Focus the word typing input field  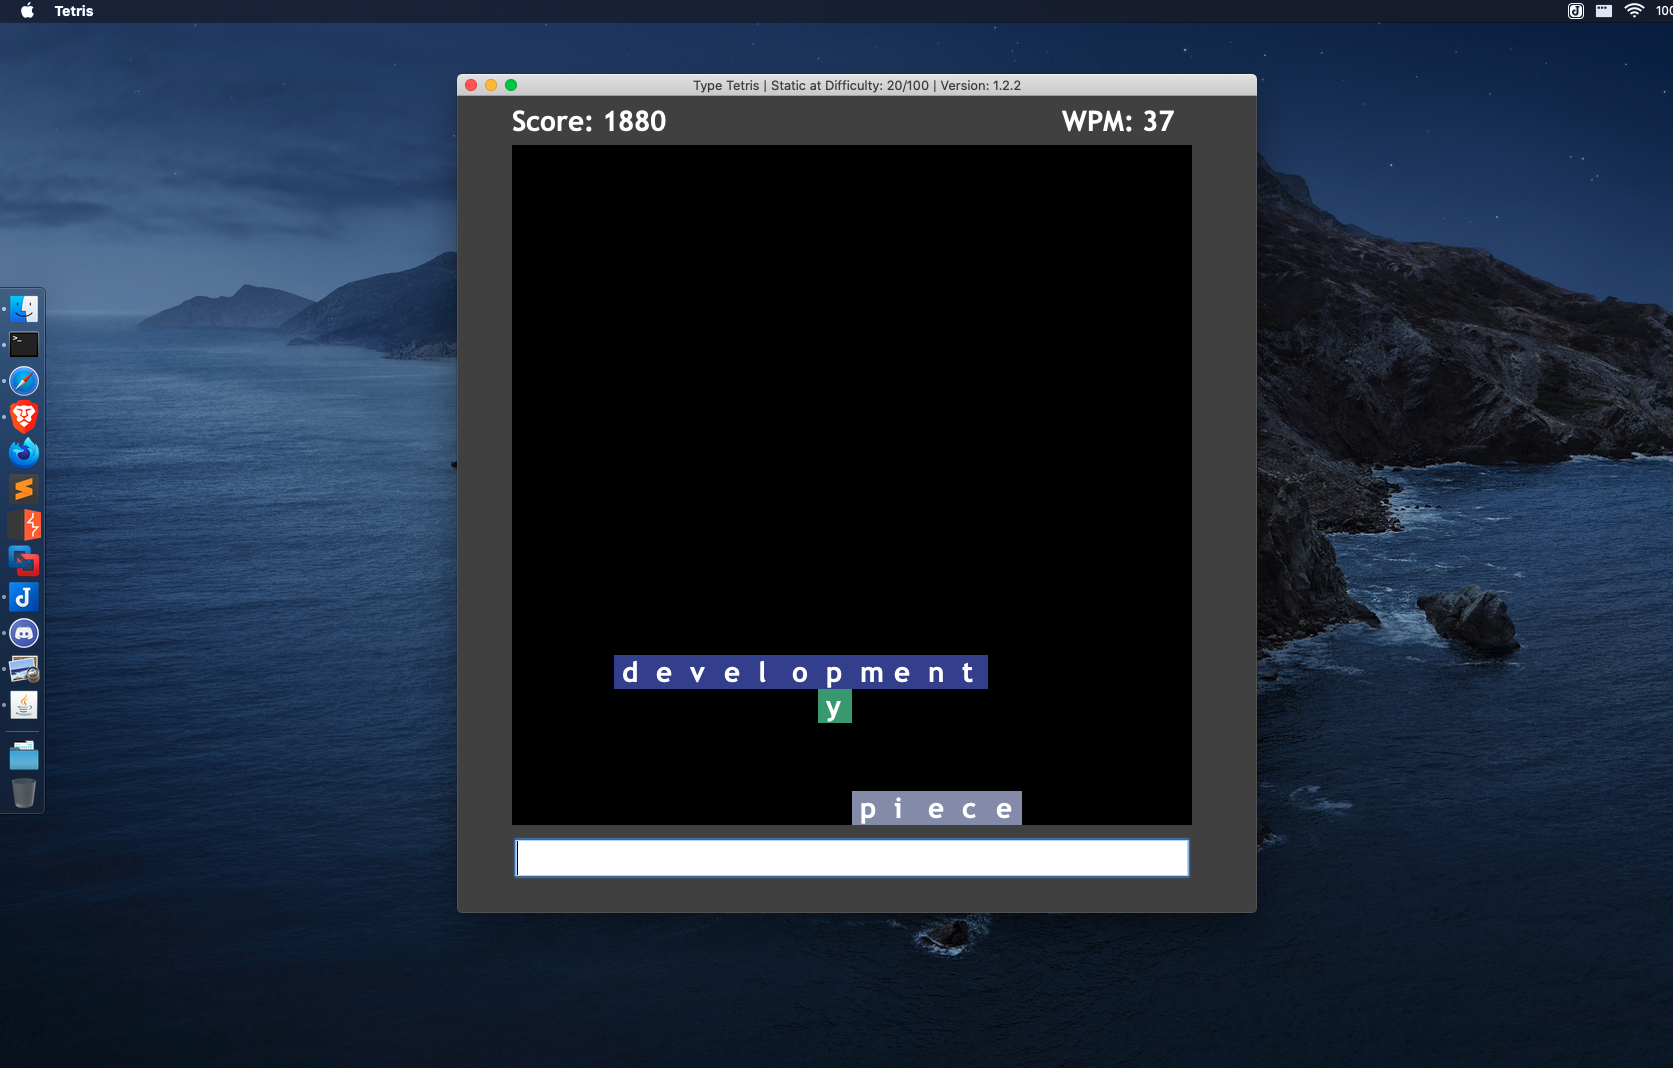(852, 858)
